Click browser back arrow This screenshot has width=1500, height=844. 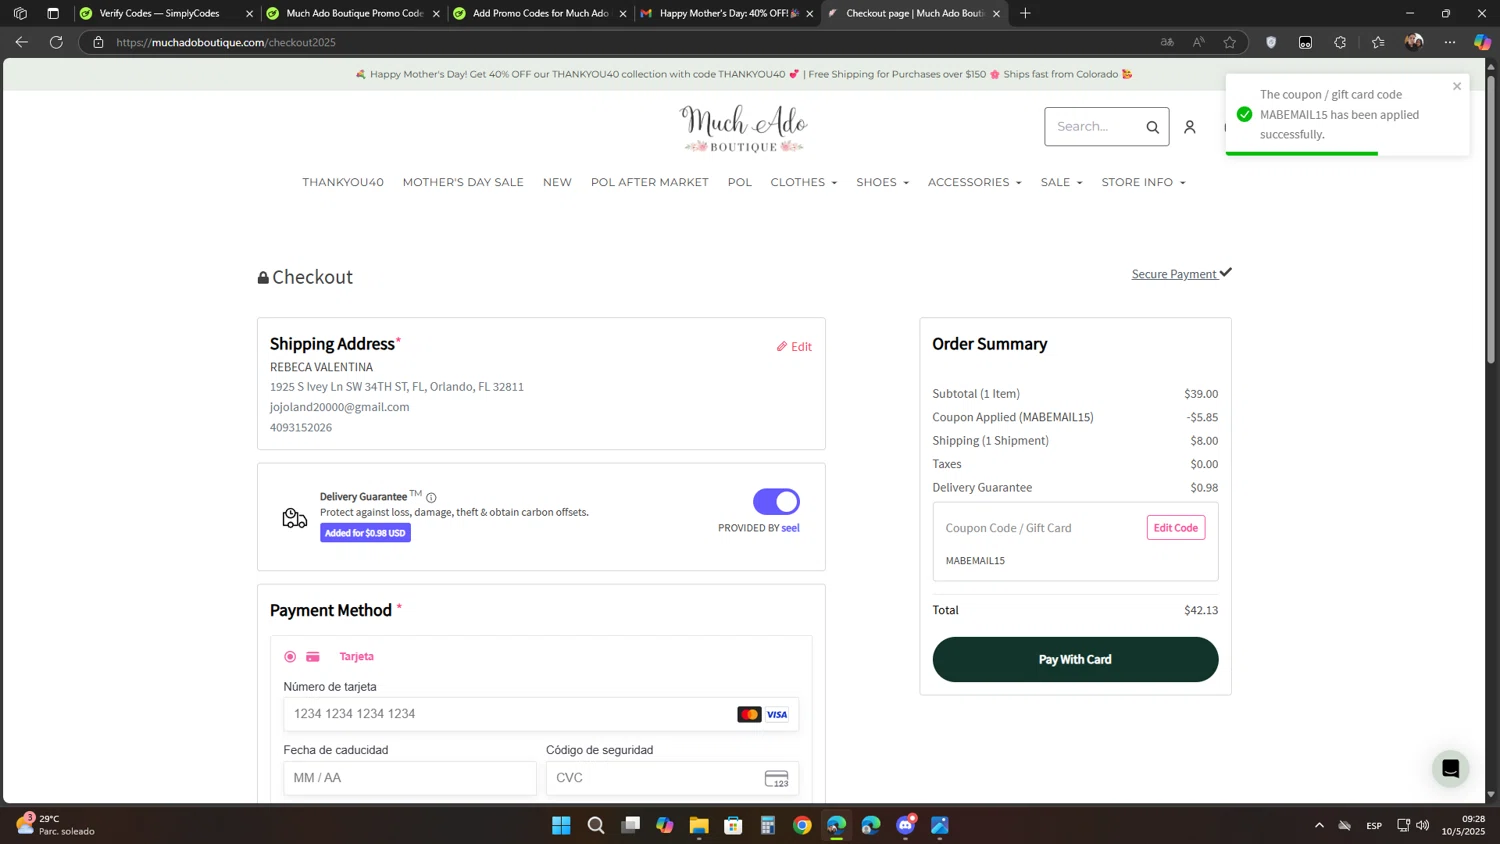coord(21,42)
